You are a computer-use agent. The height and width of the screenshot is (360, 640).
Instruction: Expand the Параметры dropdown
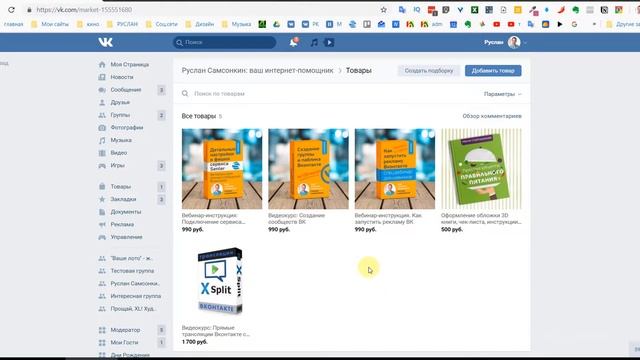[502, 94]
